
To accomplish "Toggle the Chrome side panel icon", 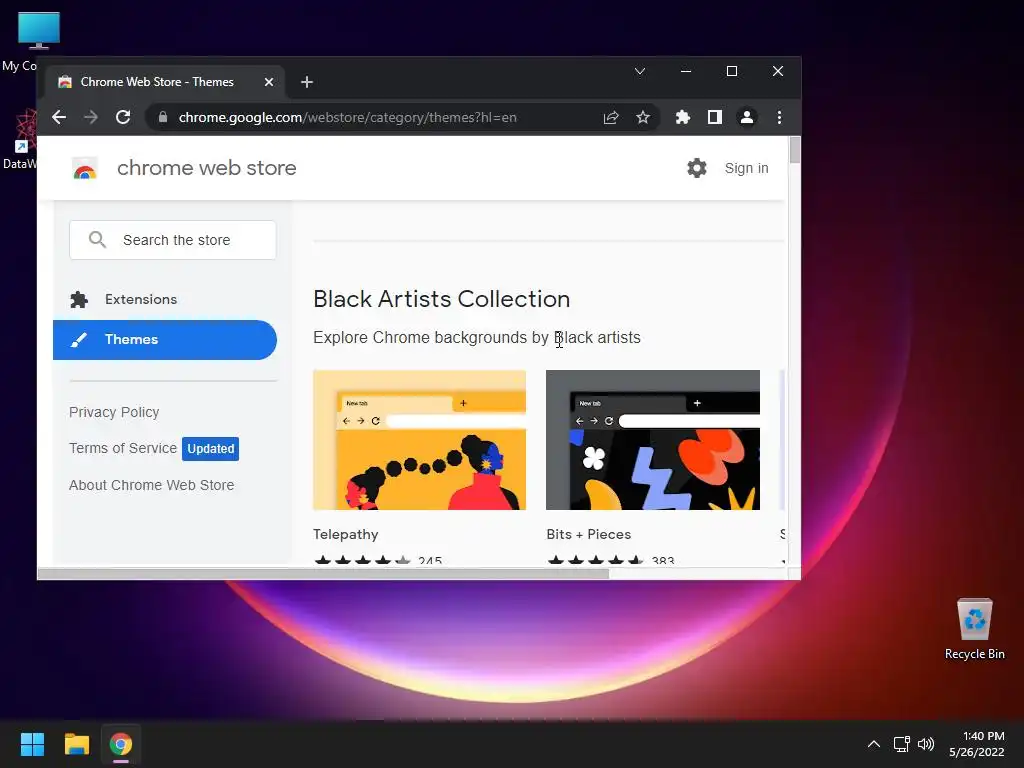I will [x=714, y=118].
